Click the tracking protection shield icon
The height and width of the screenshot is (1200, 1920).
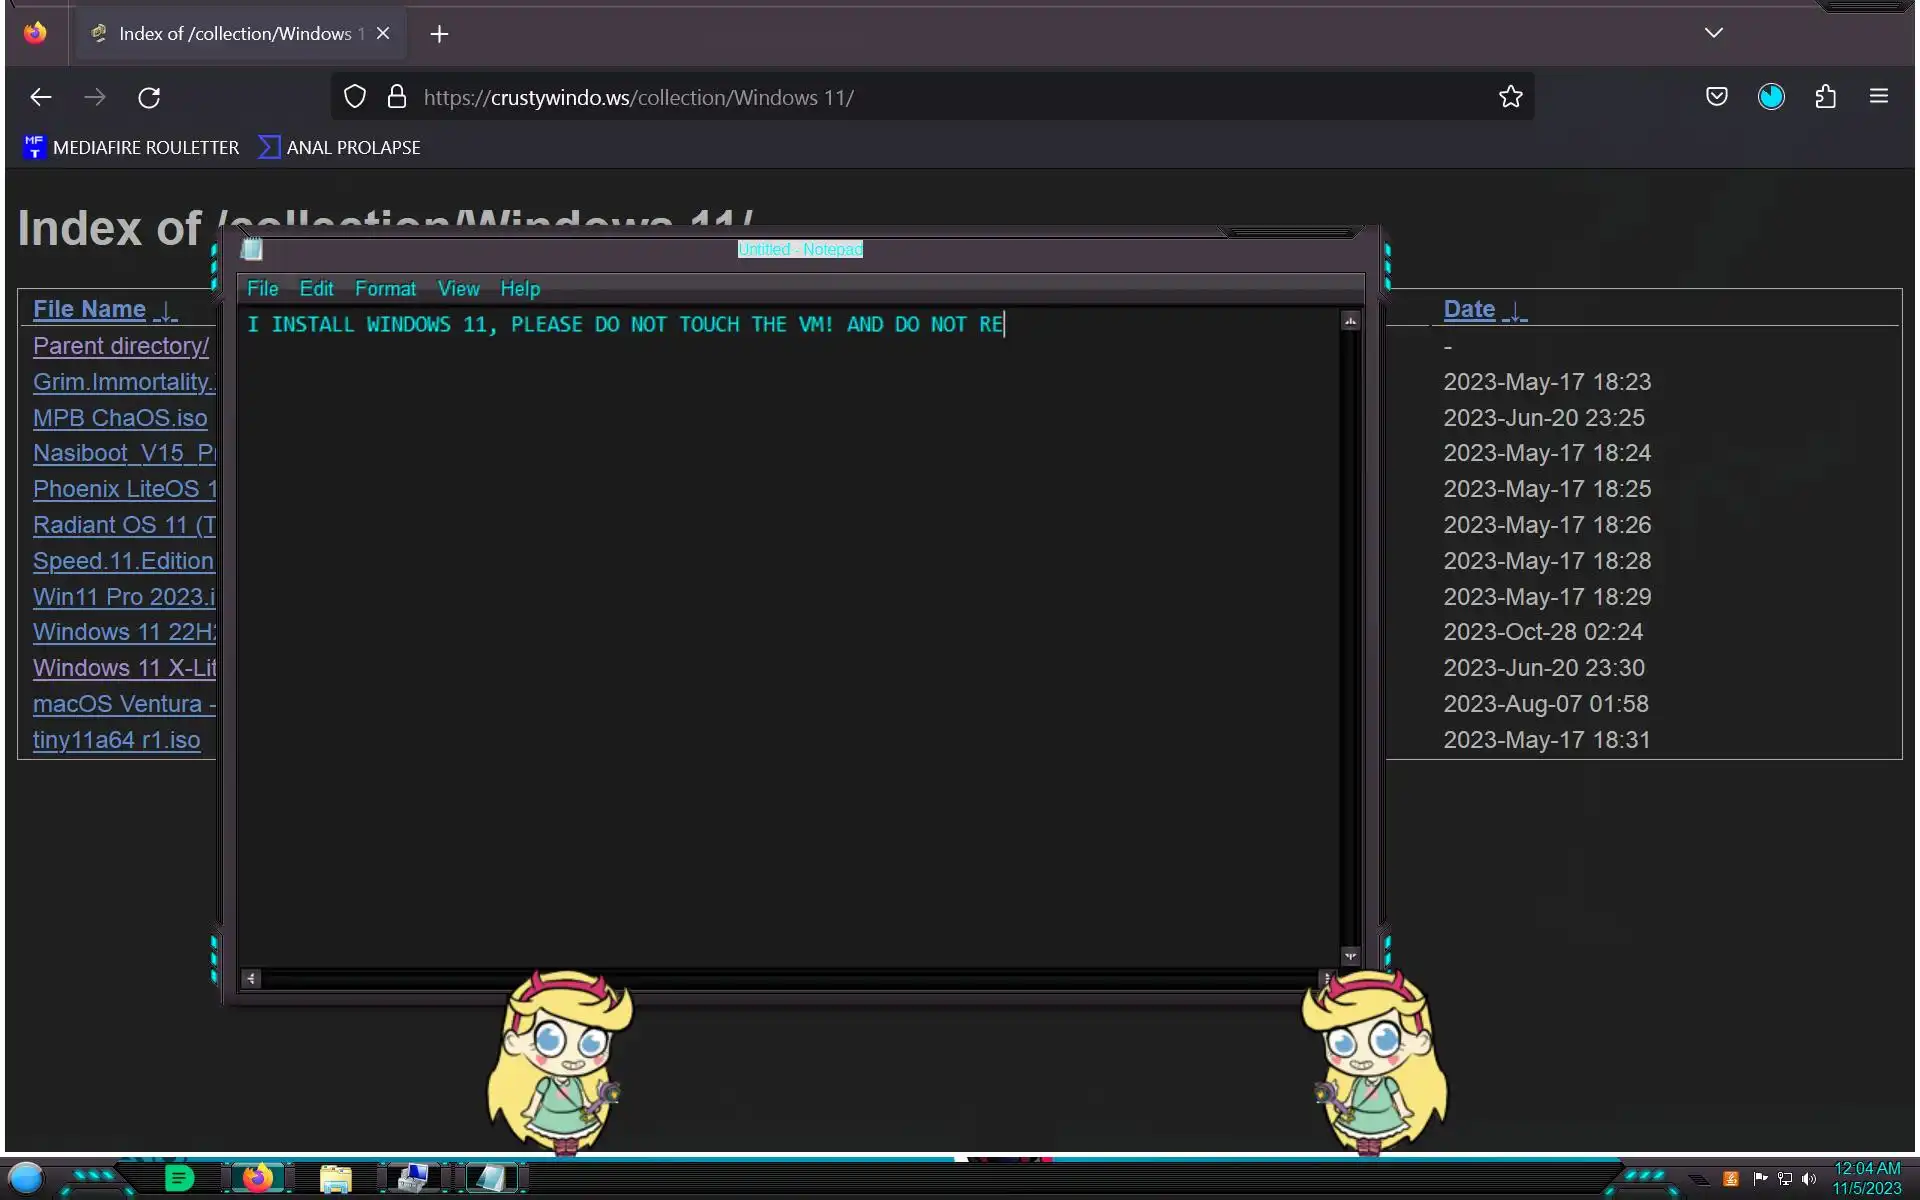(x=355, y=97)
